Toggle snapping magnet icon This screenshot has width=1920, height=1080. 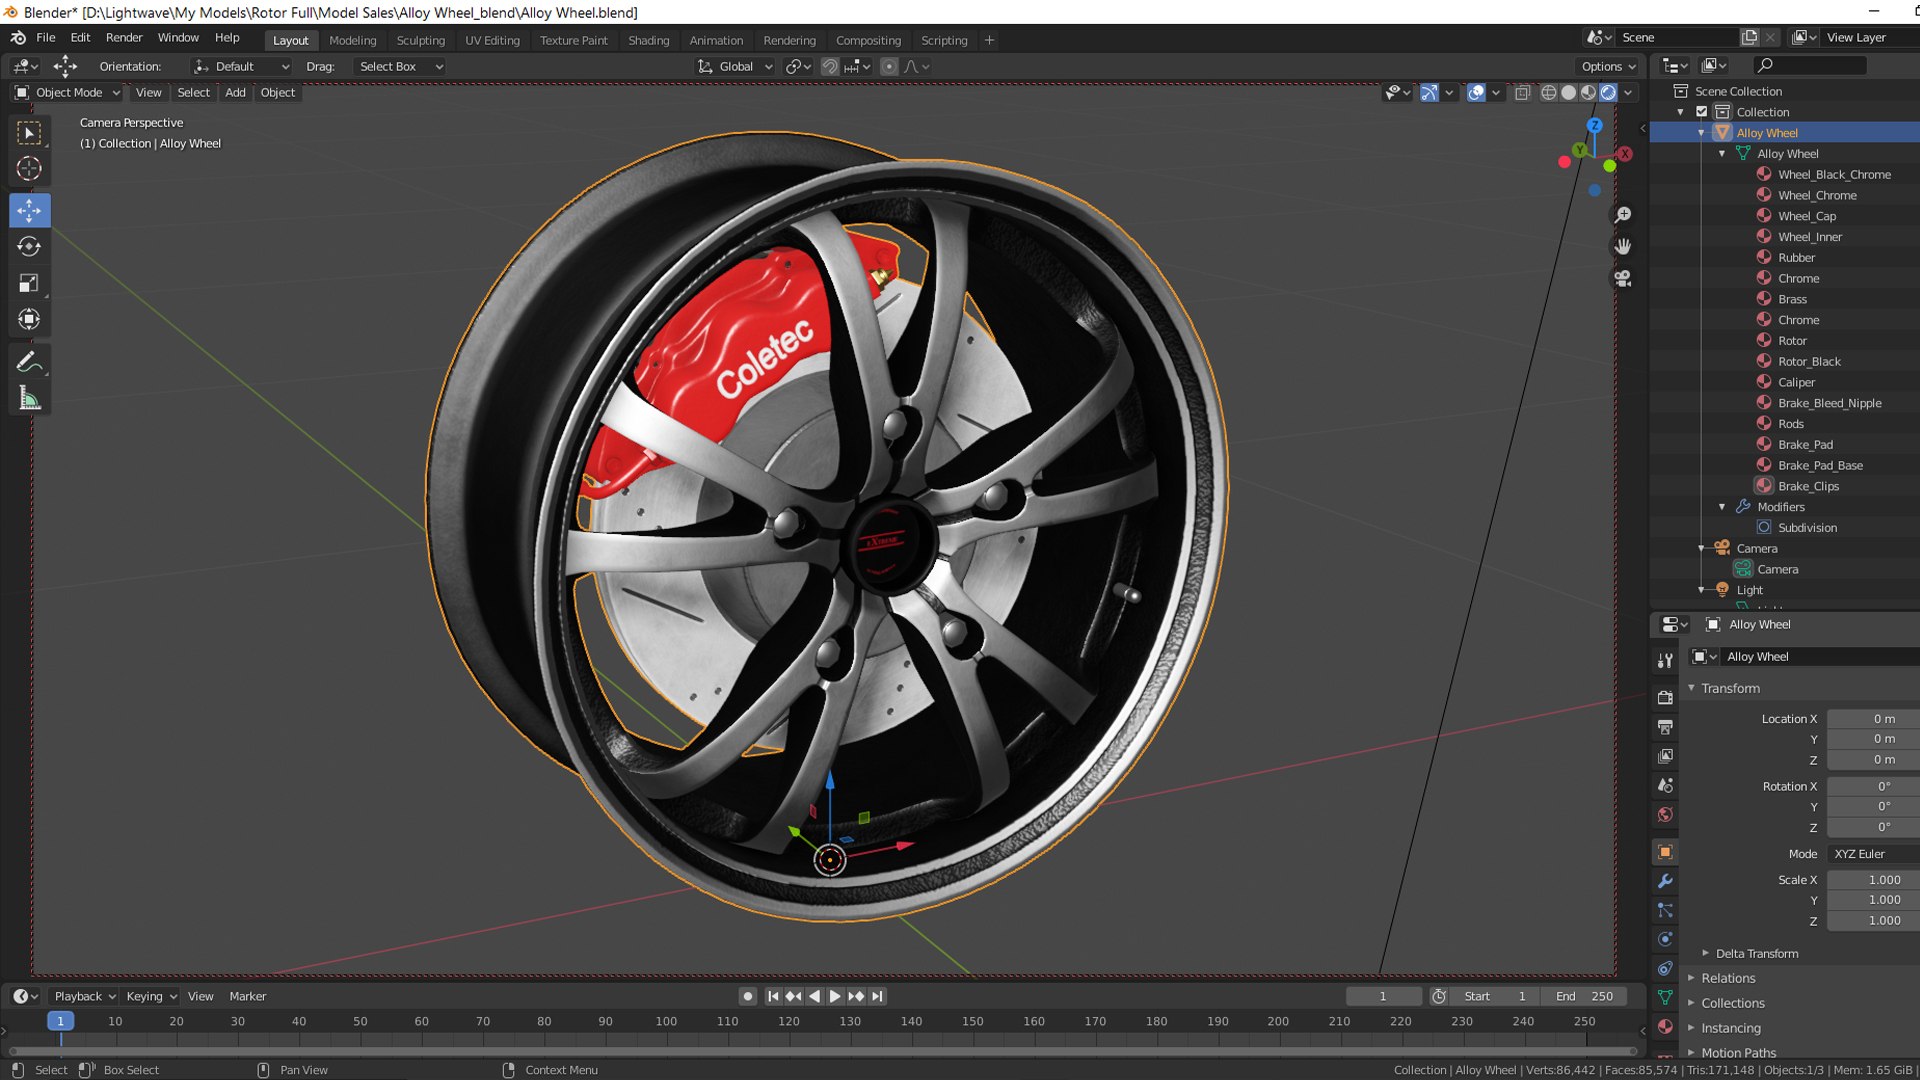pyautogui.click(x=829, y=66)
